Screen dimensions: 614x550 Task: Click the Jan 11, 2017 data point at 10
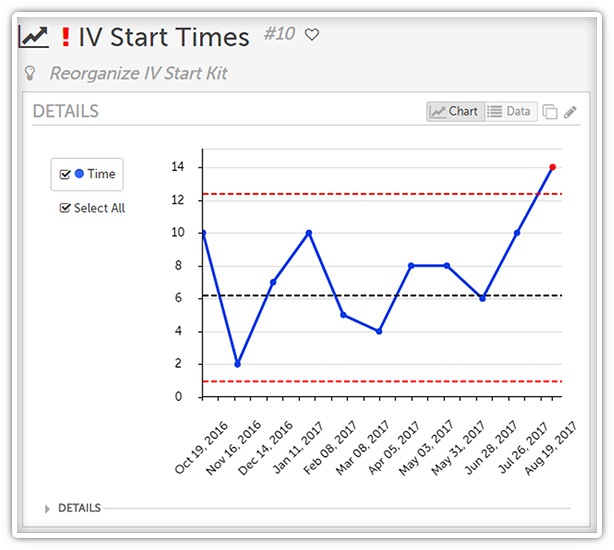pos(309,233)
